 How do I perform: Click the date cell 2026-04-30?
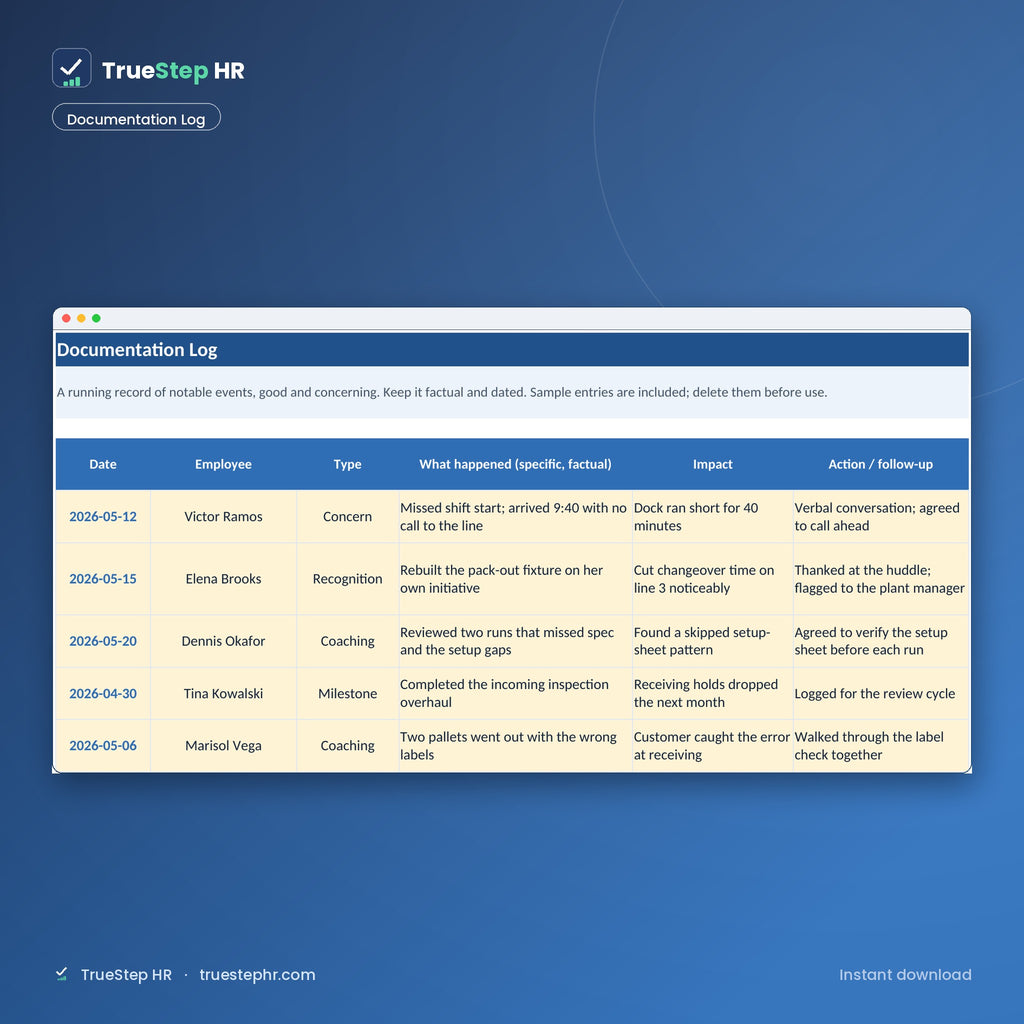click(103, 694)
